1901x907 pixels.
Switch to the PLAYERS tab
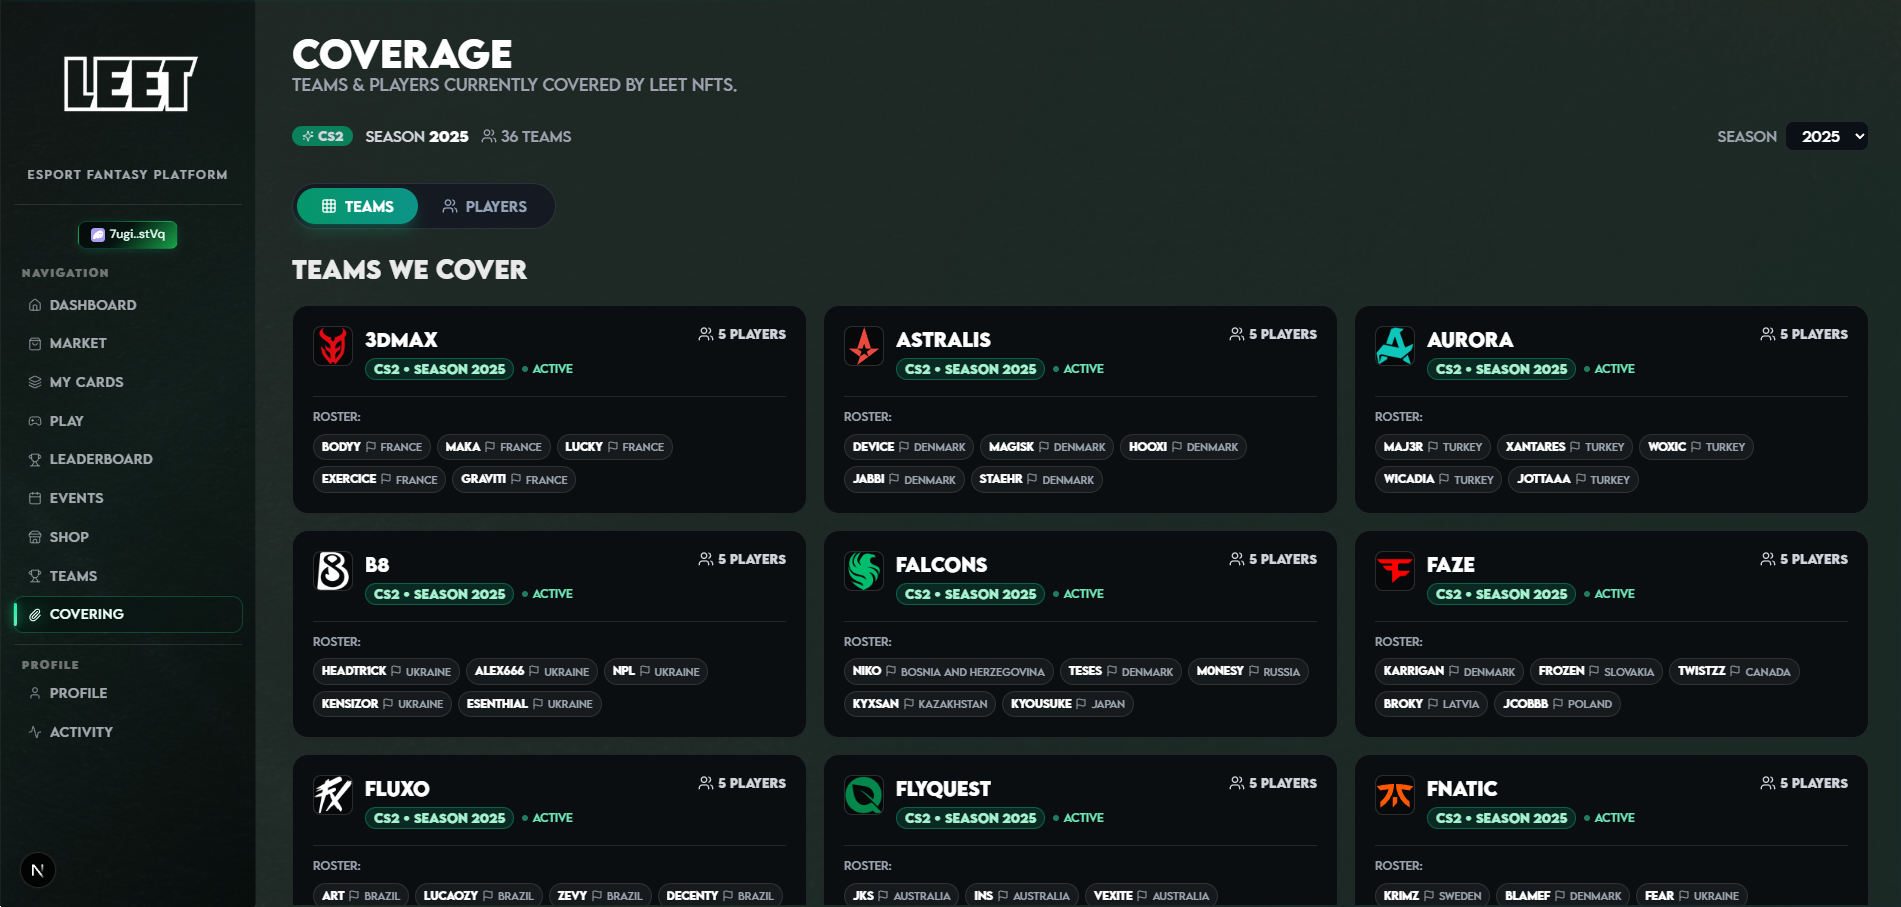pyautogui.click(x=485, y=206)
